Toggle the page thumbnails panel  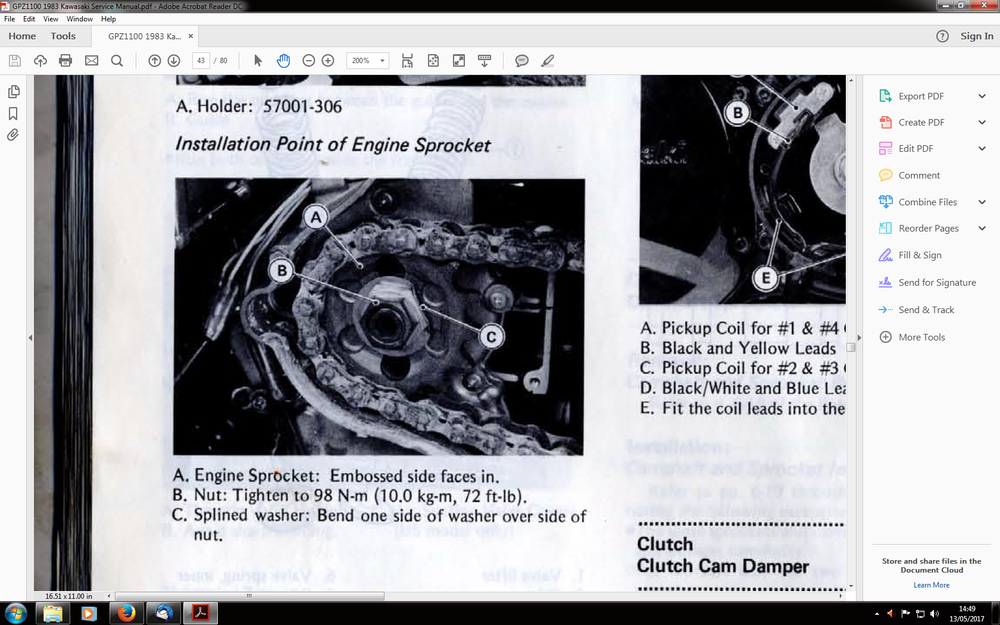(14, 91)
